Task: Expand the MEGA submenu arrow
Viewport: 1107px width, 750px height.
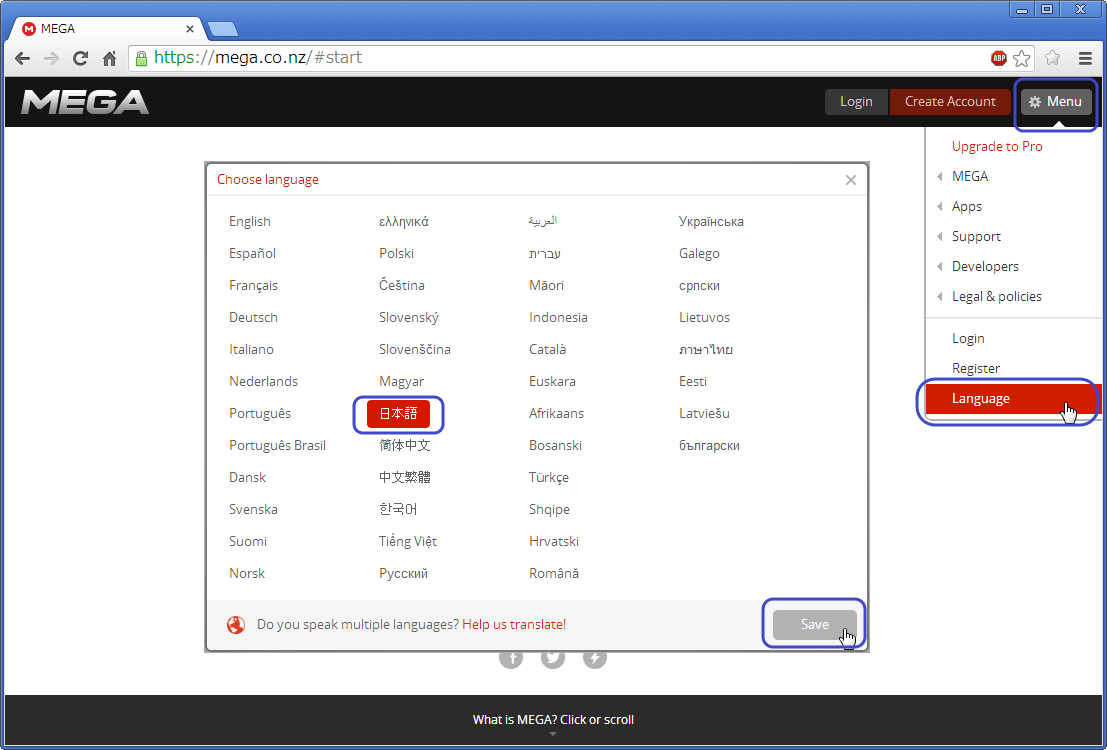Action: pos(940,177)
